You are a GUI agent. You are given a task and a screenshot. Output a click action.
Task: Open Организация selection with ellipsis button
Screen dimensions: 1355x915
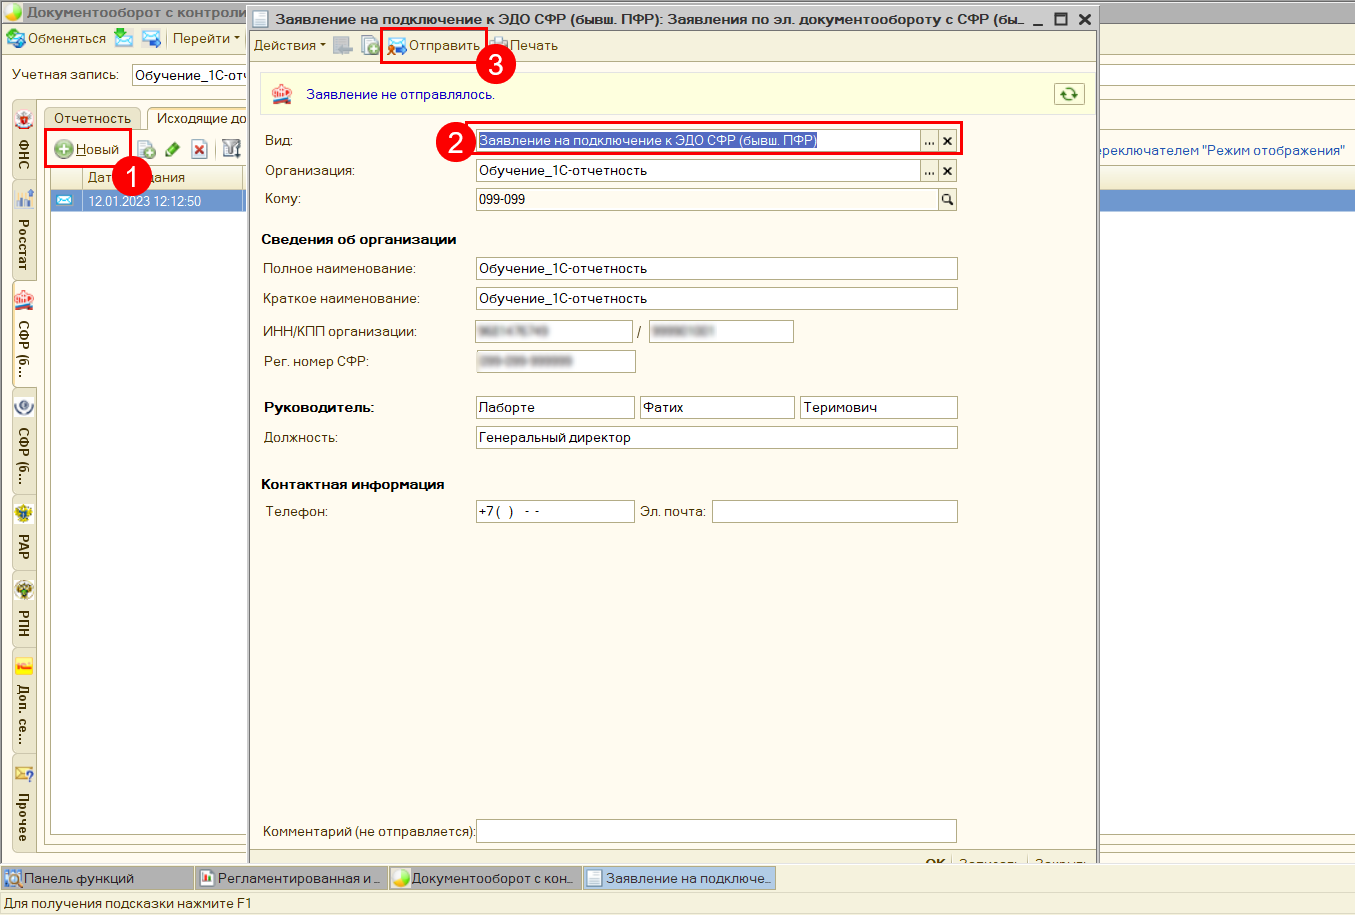(x=929, y=171)
